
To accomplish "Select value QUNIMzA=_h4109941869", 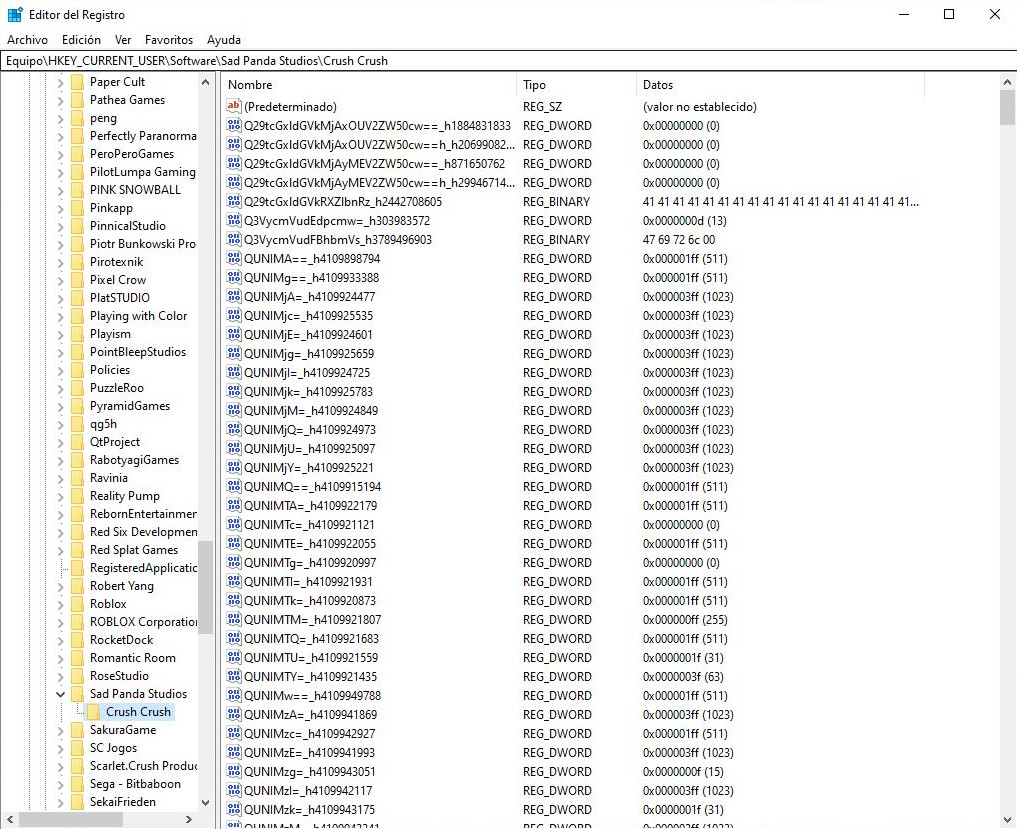I will pyautogui.click(x=310, y=715).
